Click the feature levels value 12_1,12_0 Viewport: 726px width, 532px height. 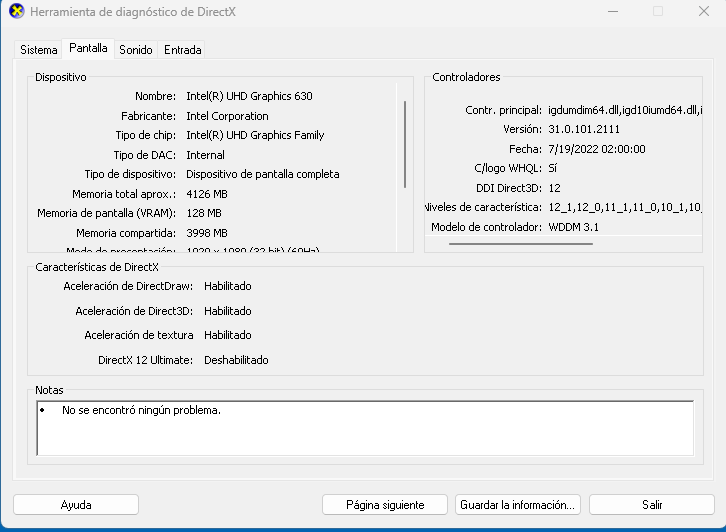[625, 207]
